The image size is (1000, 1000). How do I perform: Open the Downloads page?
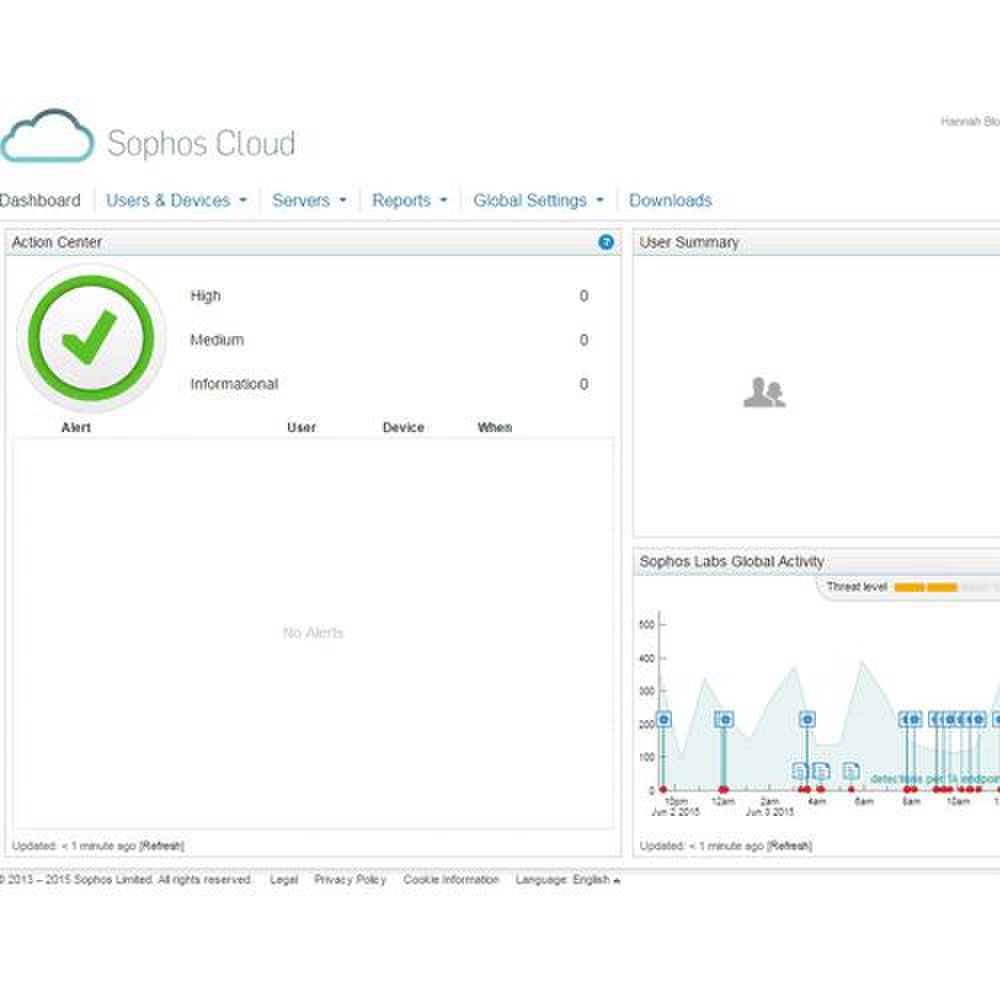click(x=670, y=200)
